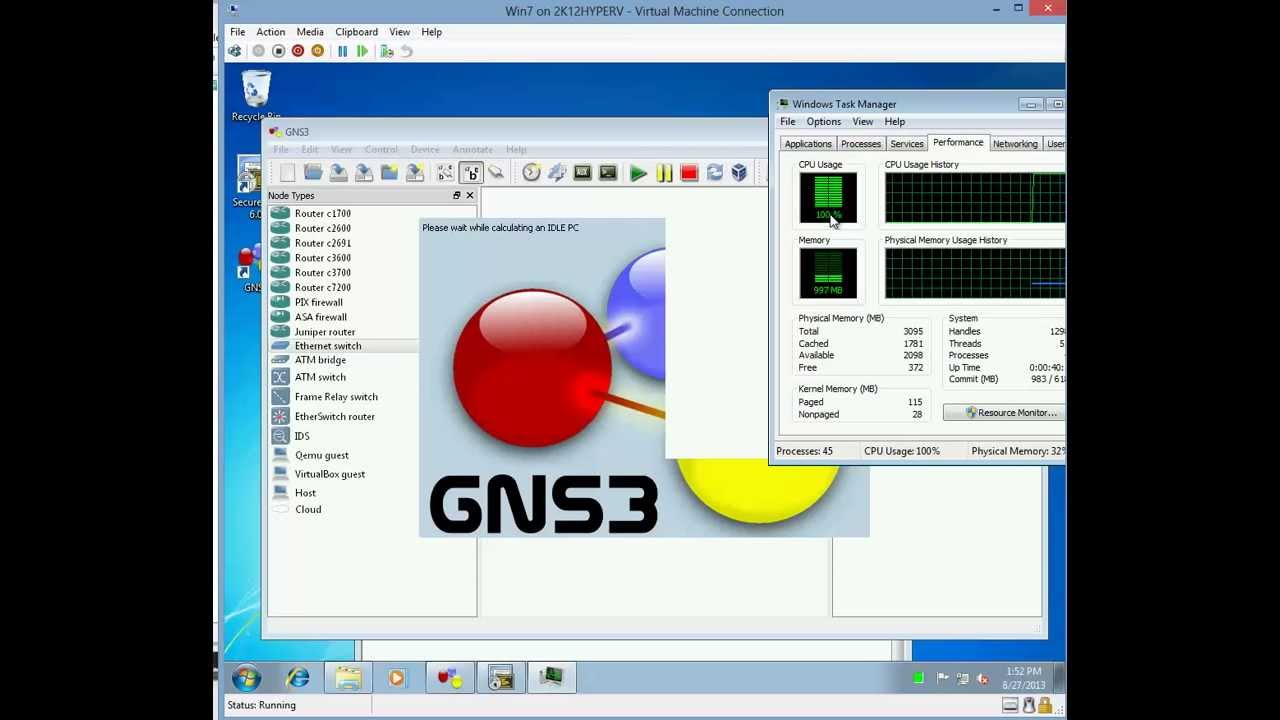
Task: Switch to Applications tab in Task Manager
Action: [x=808, y=144]
